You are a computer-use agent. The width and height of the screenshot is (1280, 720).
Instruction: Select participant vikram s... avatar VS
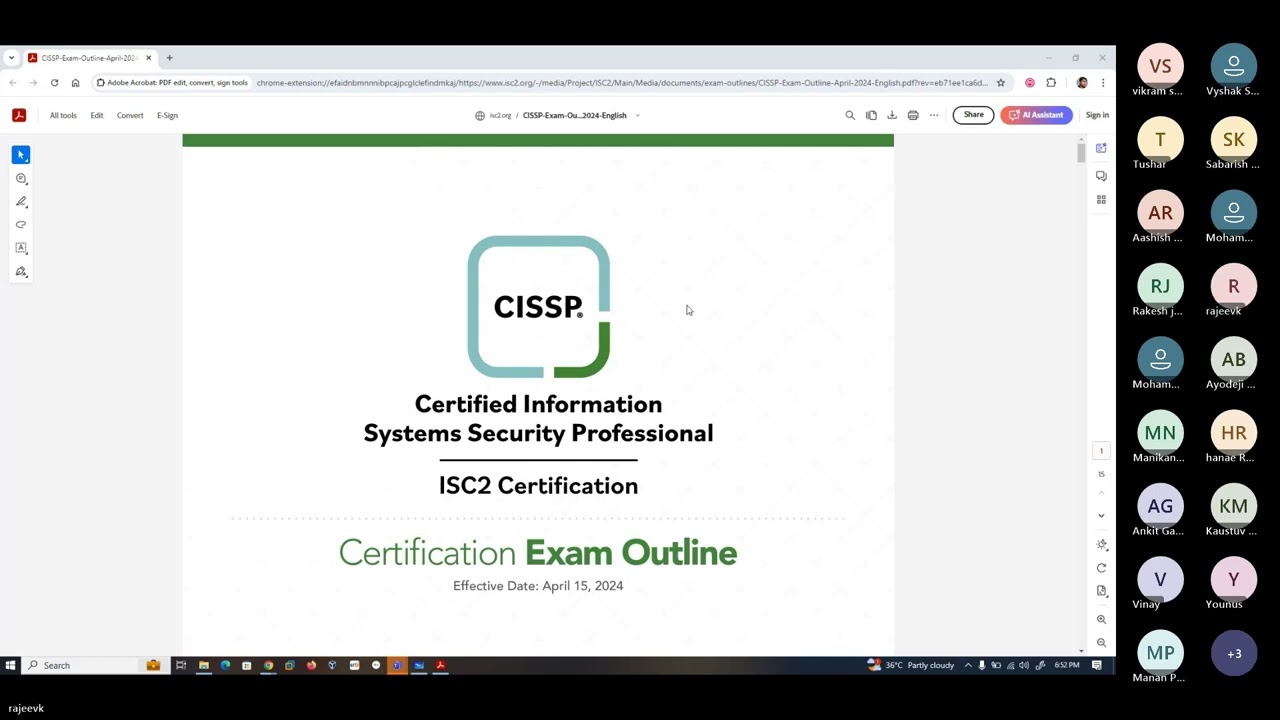coord(1160,66)
